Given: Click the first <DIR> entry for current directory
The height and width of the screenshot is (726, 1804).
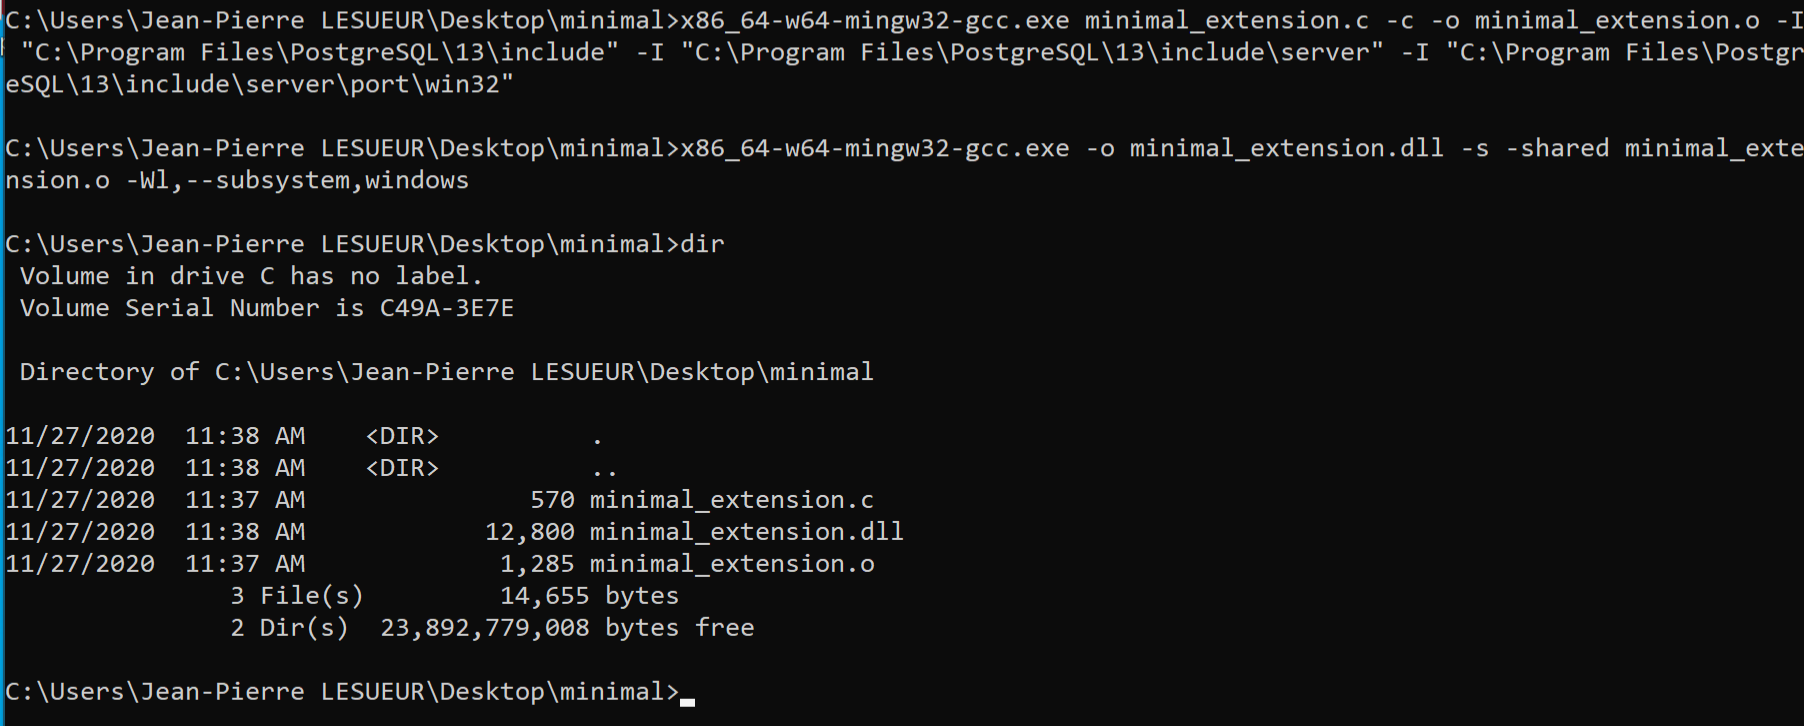Looking at the screenshot, I should pos(402,436).
